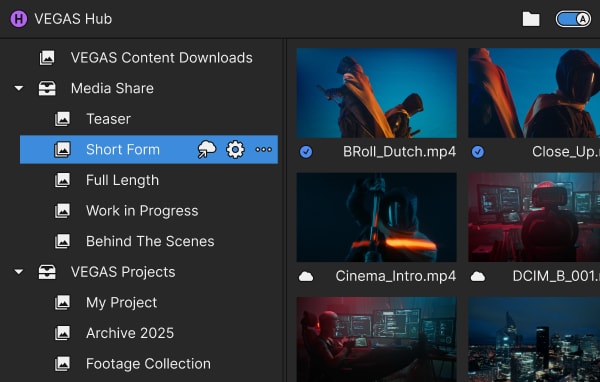Open the Footage Collection entry
The width and height of the screenshot is (600, 382).
coord(148,364)
